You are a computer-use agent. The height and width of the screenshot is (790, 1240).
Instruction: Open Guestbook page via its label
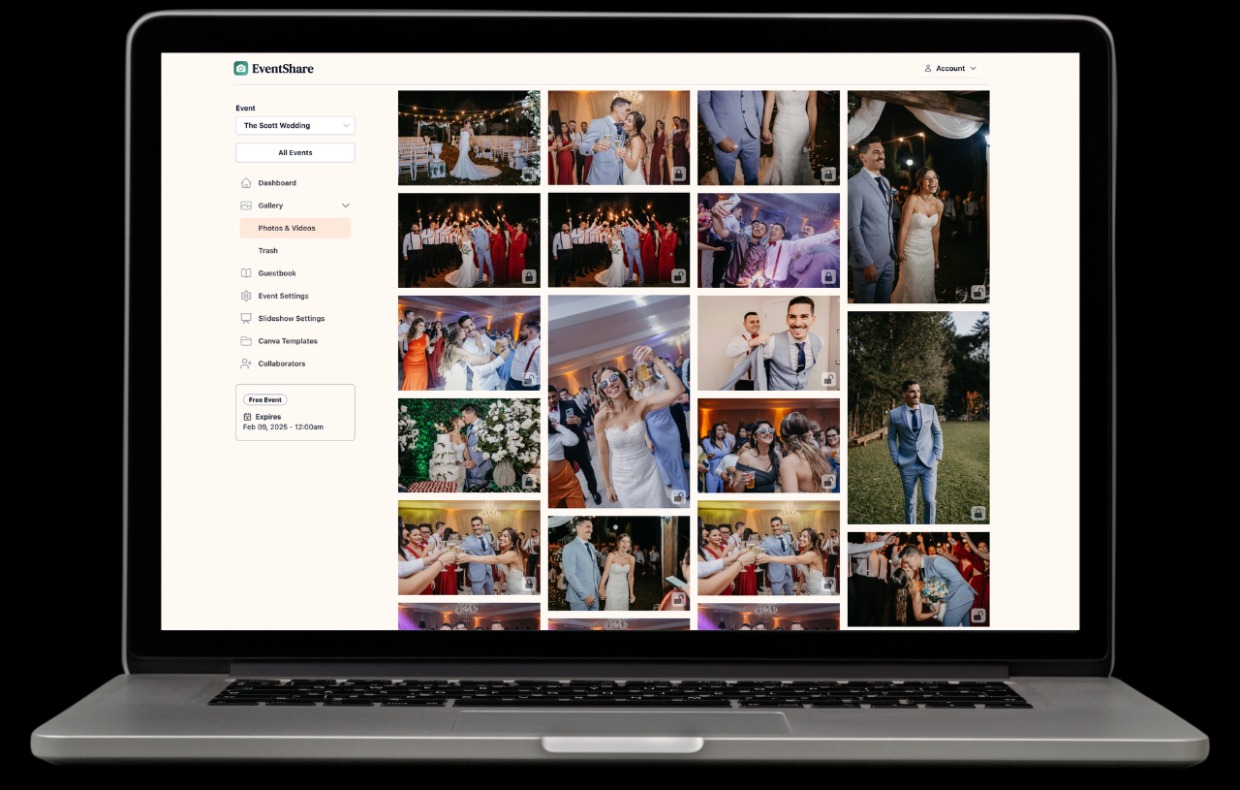pos(277,273)
